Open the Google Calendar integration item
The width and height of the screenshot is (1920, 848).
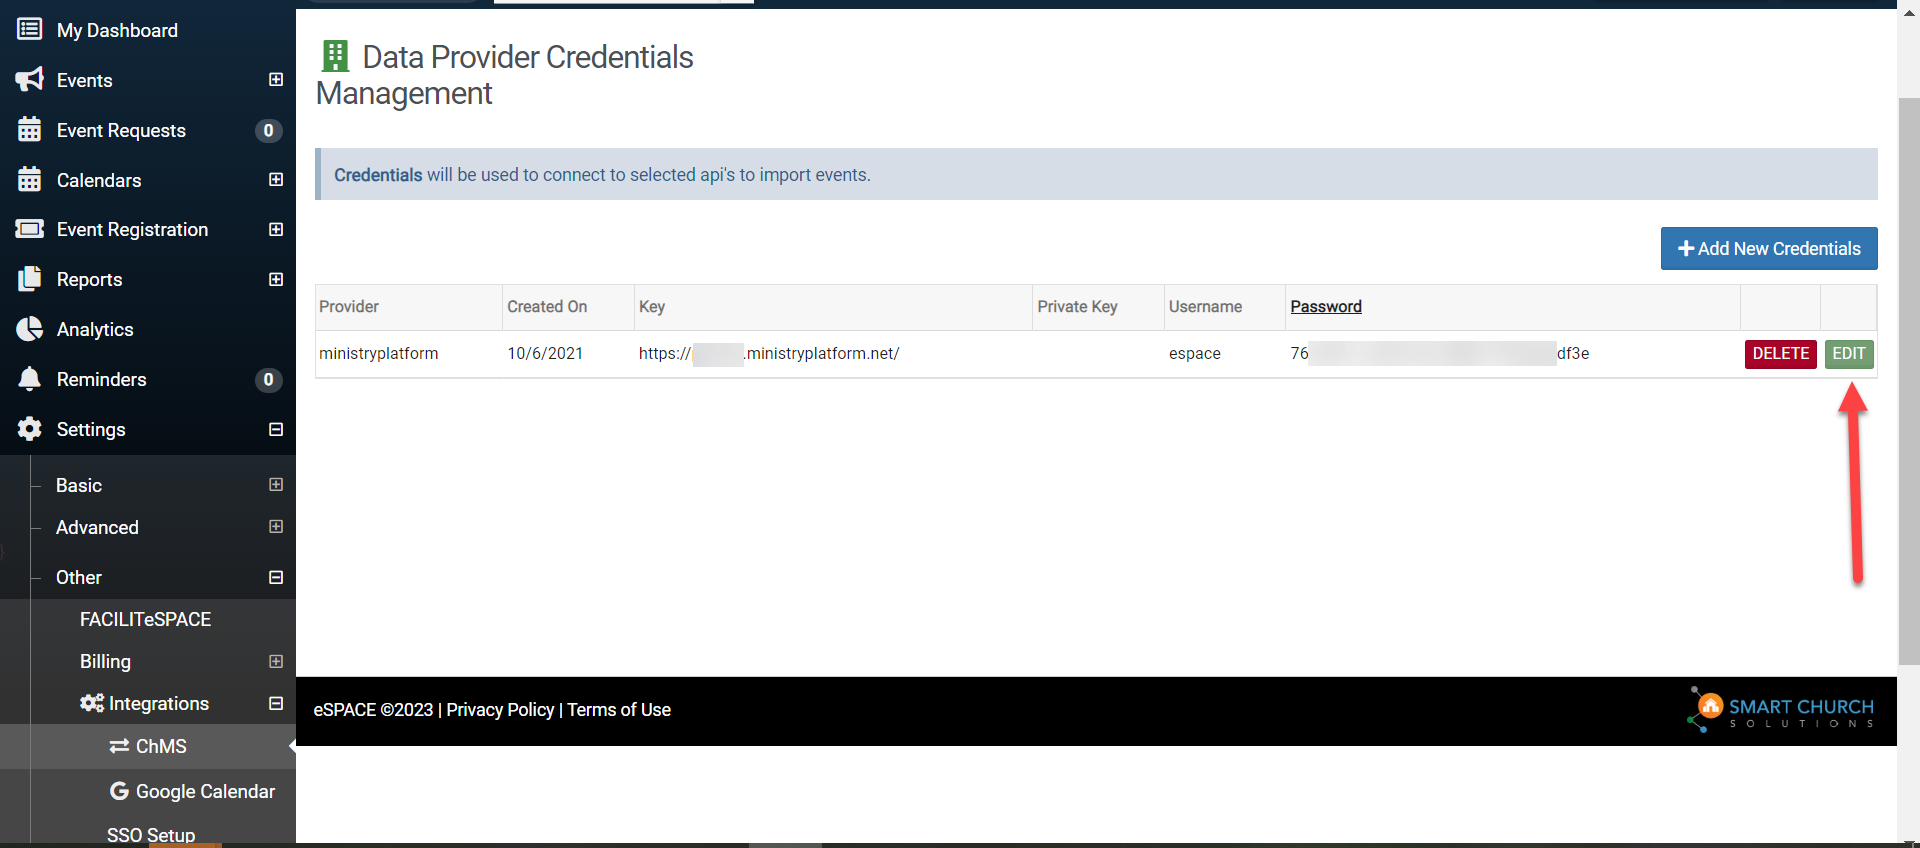[x=205, y=791]
